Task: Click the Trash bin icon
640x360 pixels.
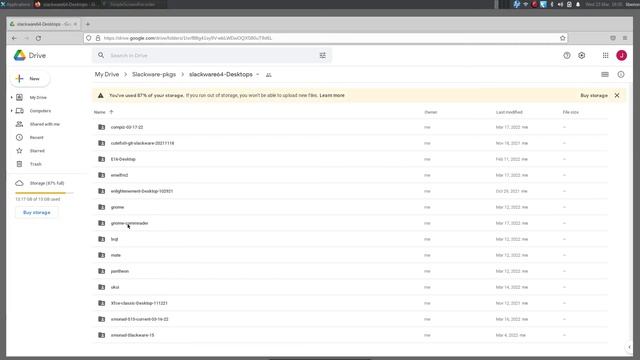Action: point(19,164)
